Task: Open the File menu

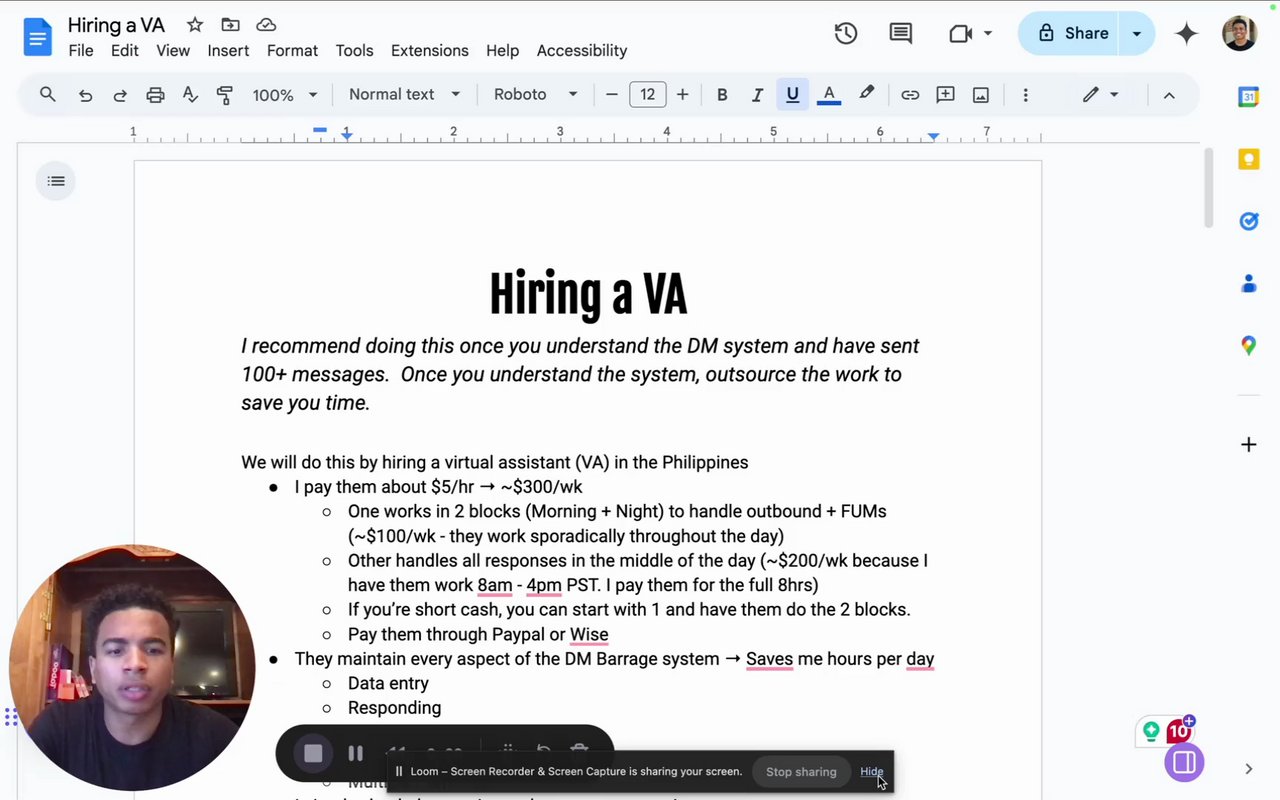Action: [x=81, y=51]
